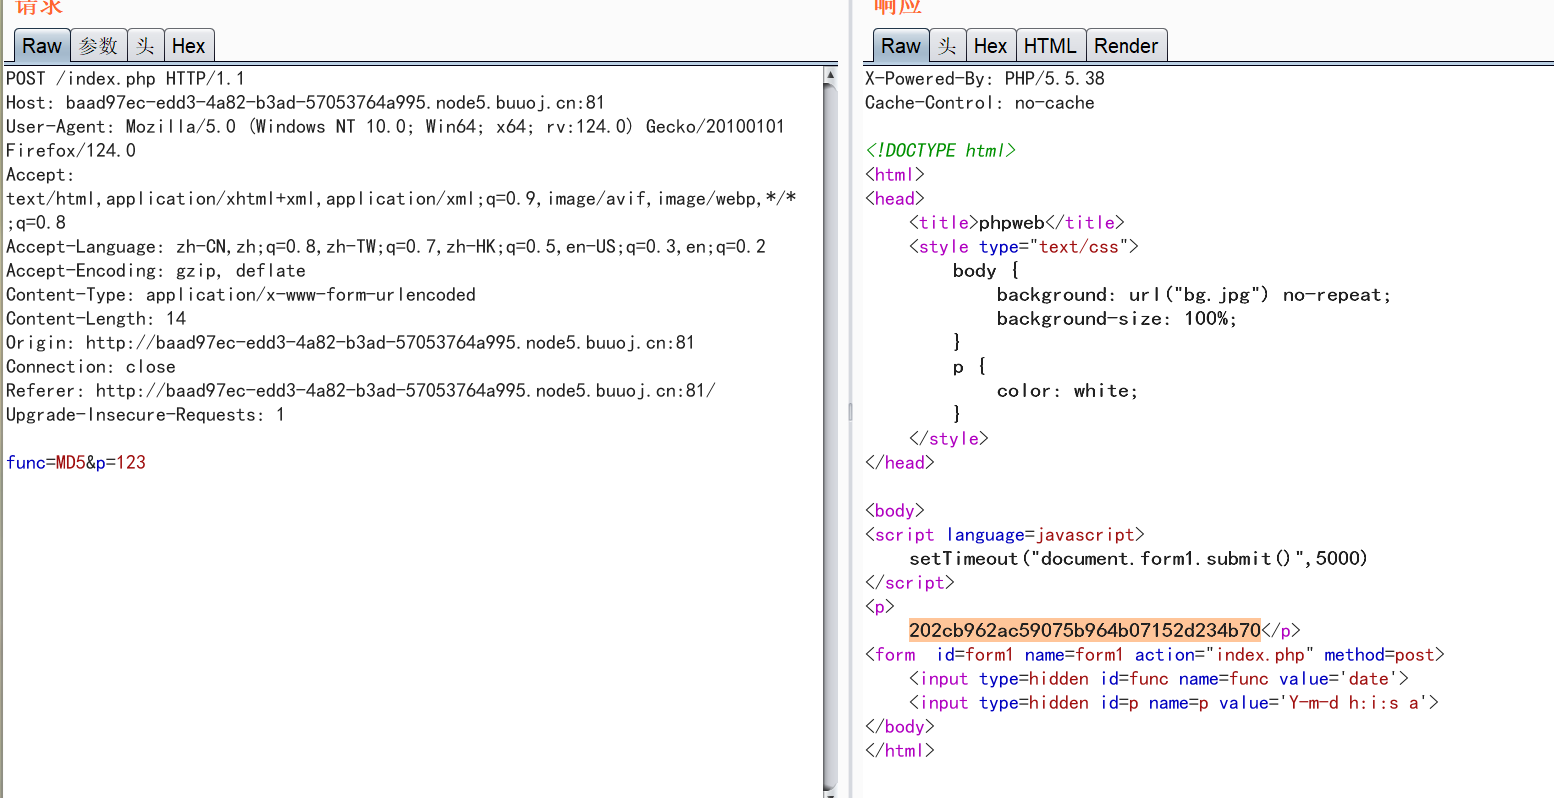This screenshot has height=798, width=1554.
Task: Click the Upgrade-Insecure-Requests line
Action: pyautogui.click(x=145, y=415)
